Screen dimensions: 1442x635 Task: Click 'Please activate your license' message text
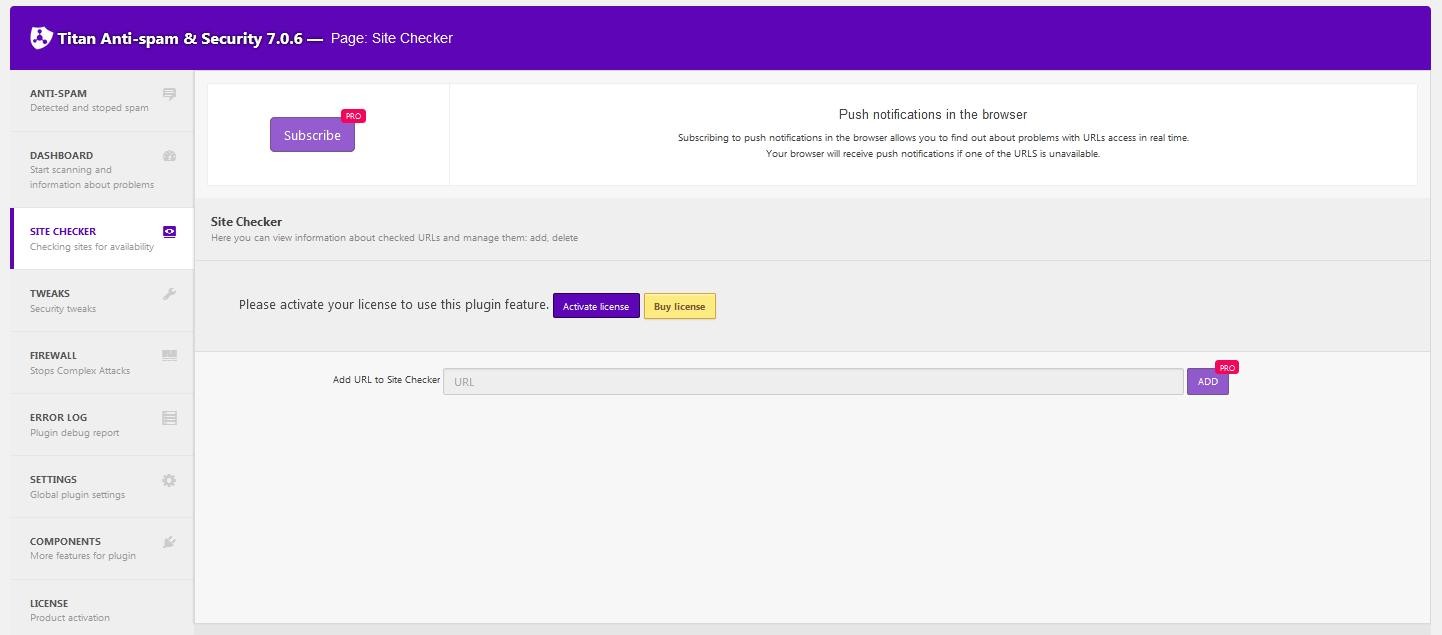394,305
